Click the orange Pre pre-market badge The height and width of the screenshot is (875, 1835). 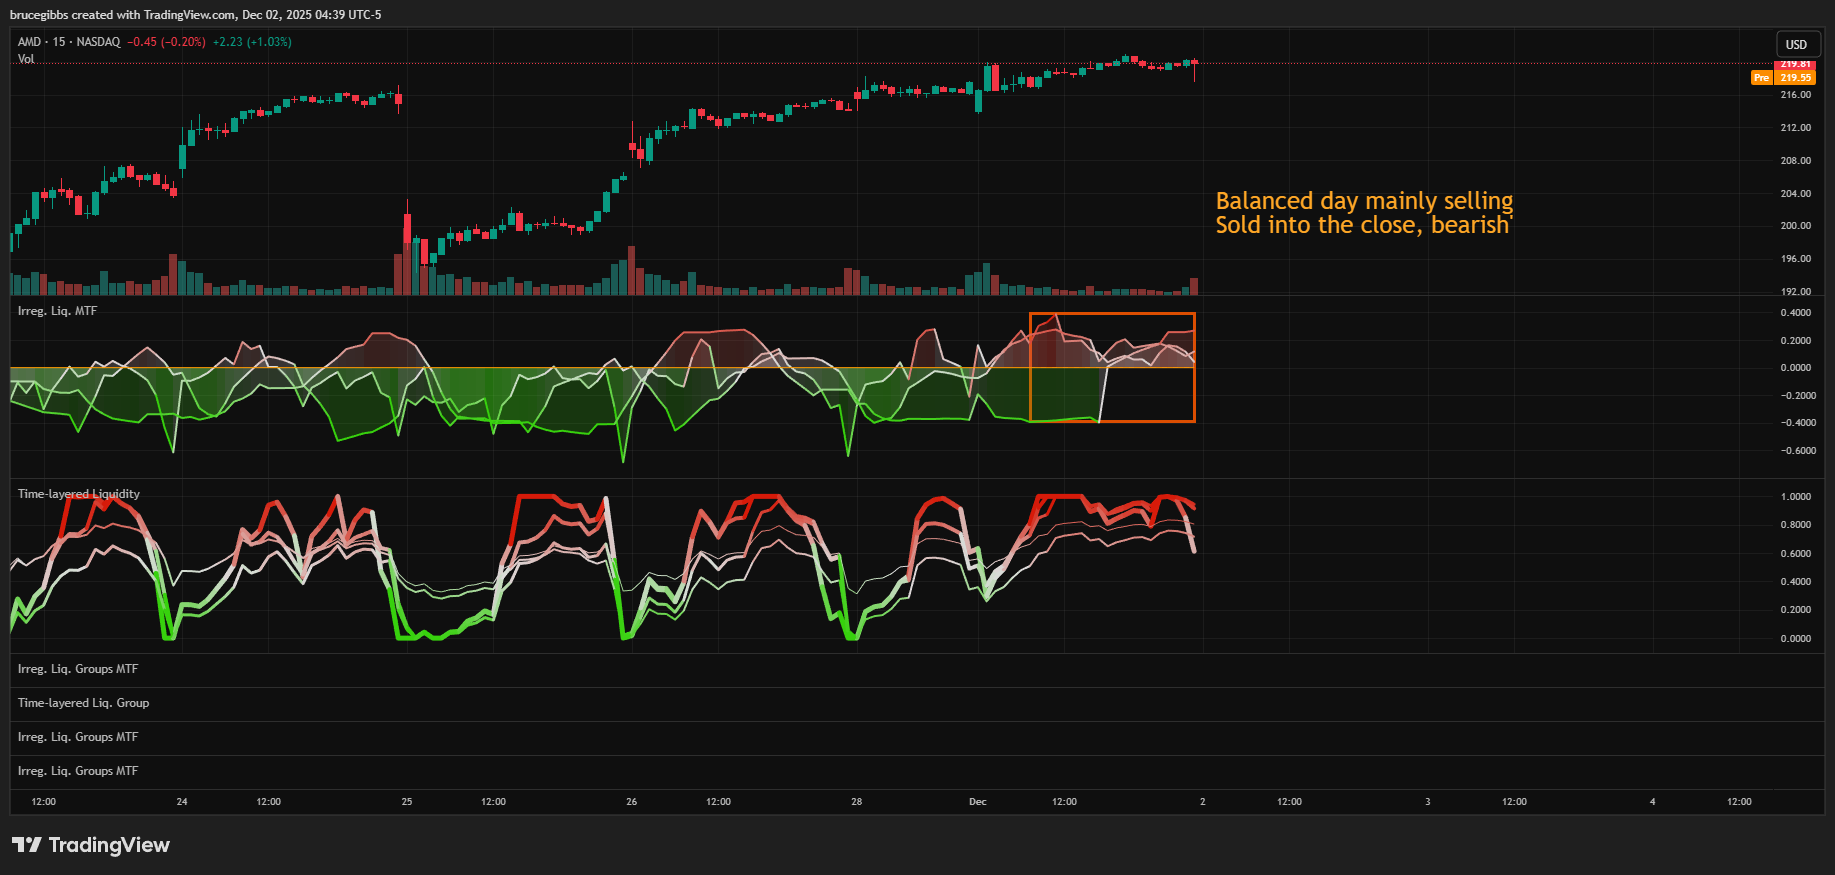(1761, 78)
